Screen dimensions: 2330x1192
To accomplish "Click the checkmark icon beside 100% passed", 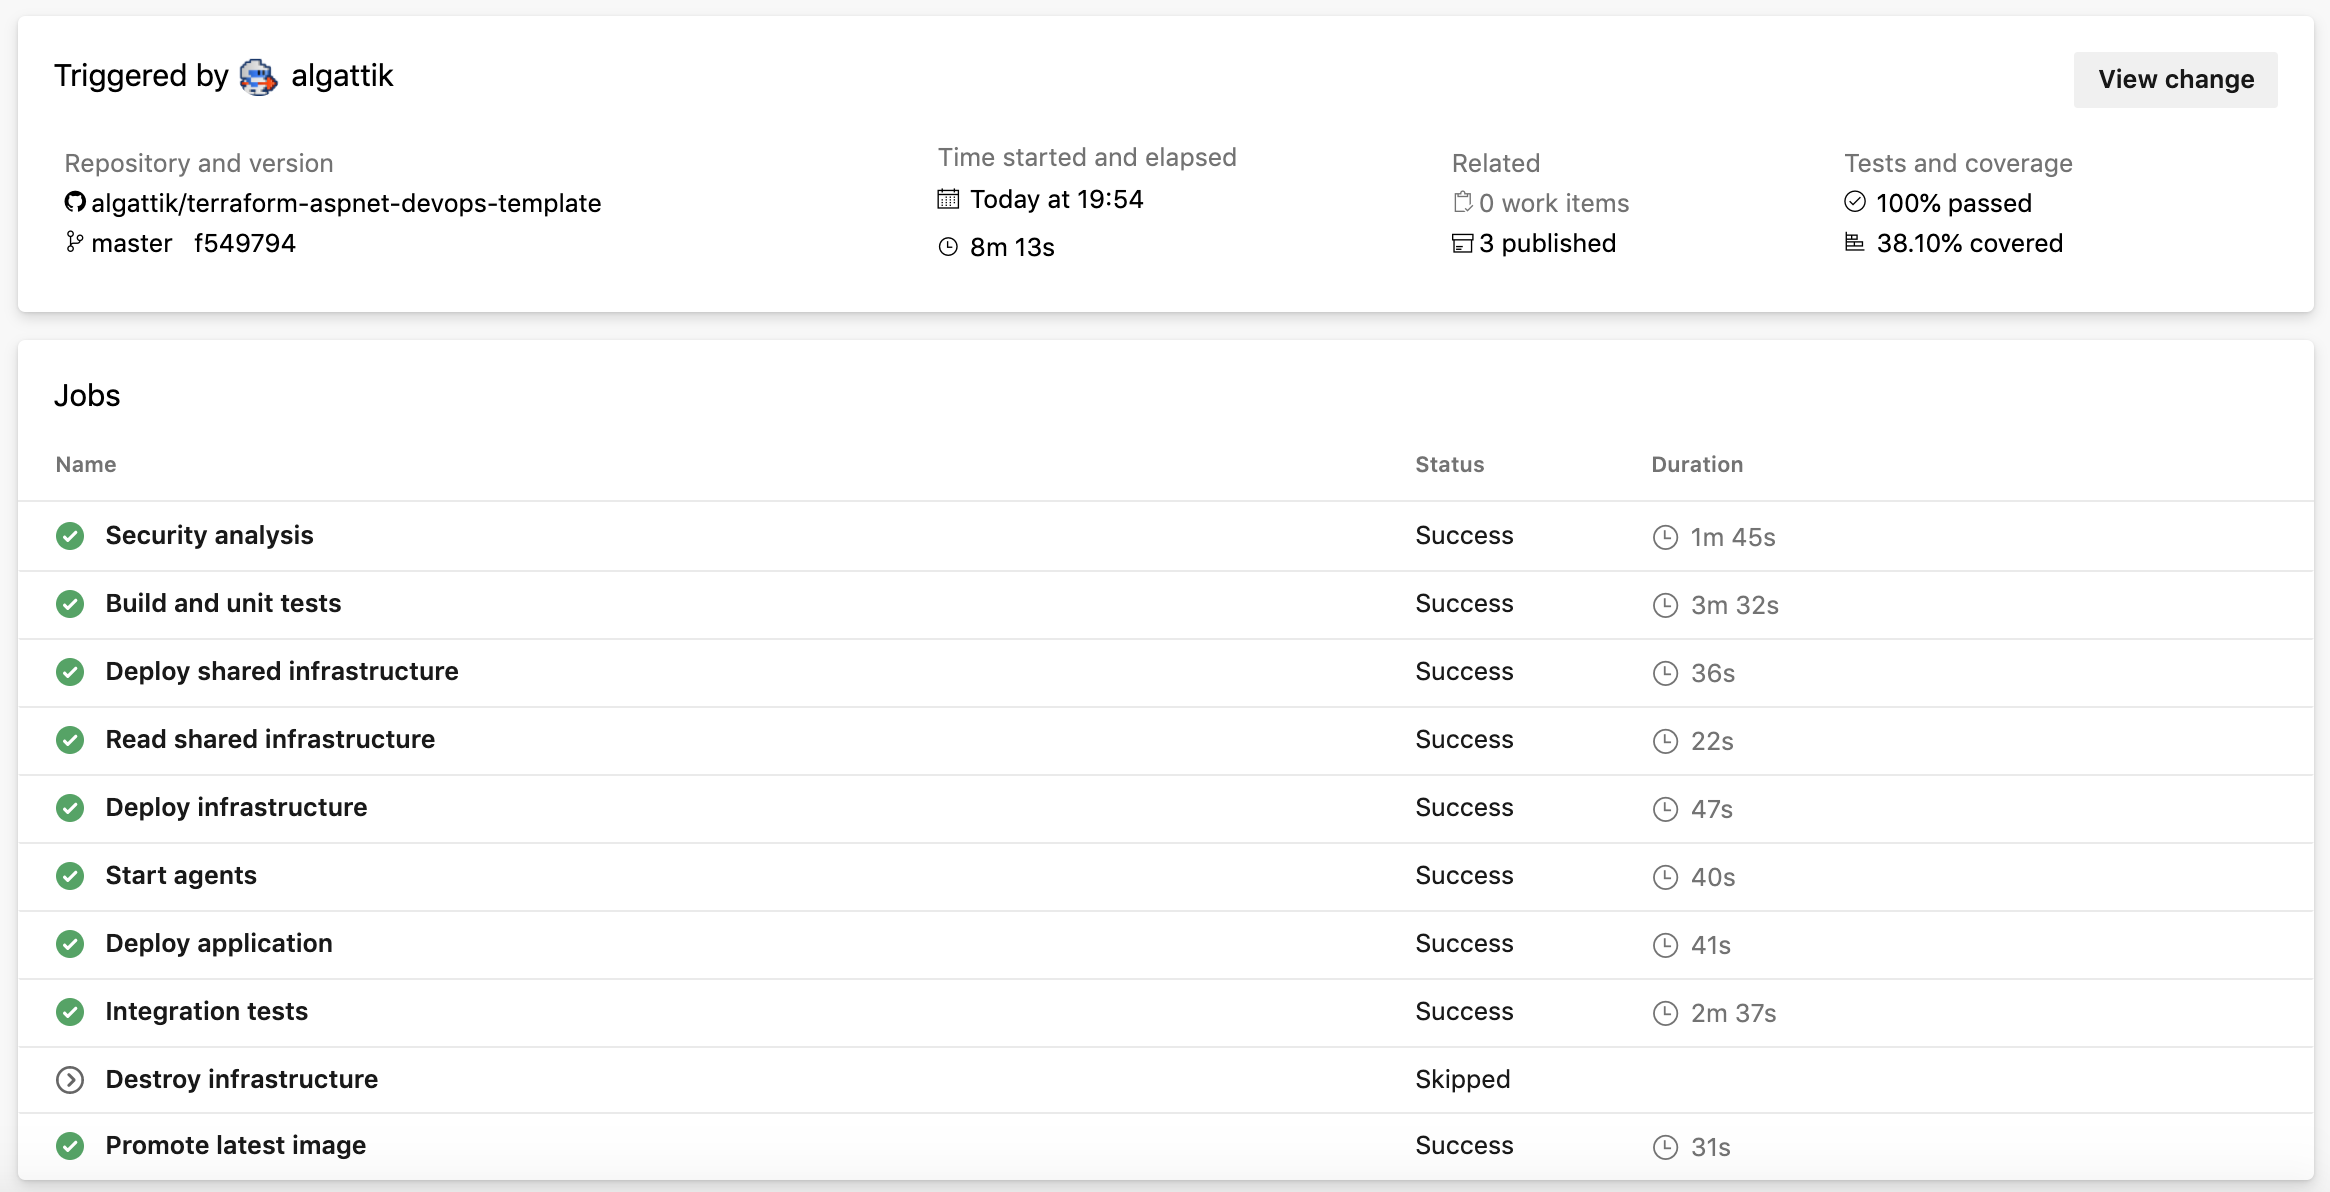I will [1855, 203].
